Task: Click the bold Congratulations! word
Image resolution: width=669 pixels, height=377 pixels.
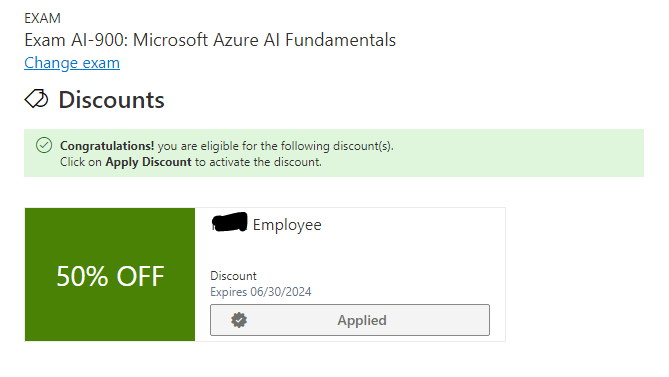Action: 107,146
